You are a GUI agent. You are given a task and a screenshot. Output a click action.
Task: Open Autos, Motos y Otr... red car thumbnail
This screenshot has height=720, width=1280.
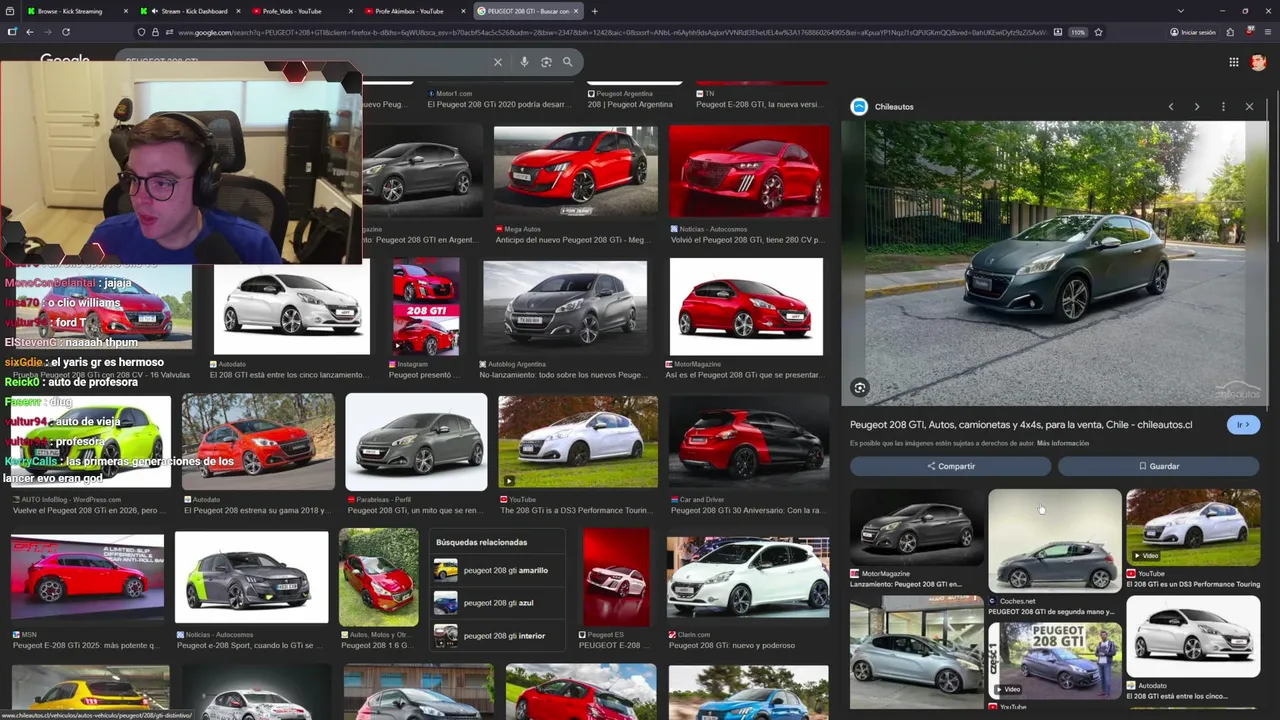point(378,577)
